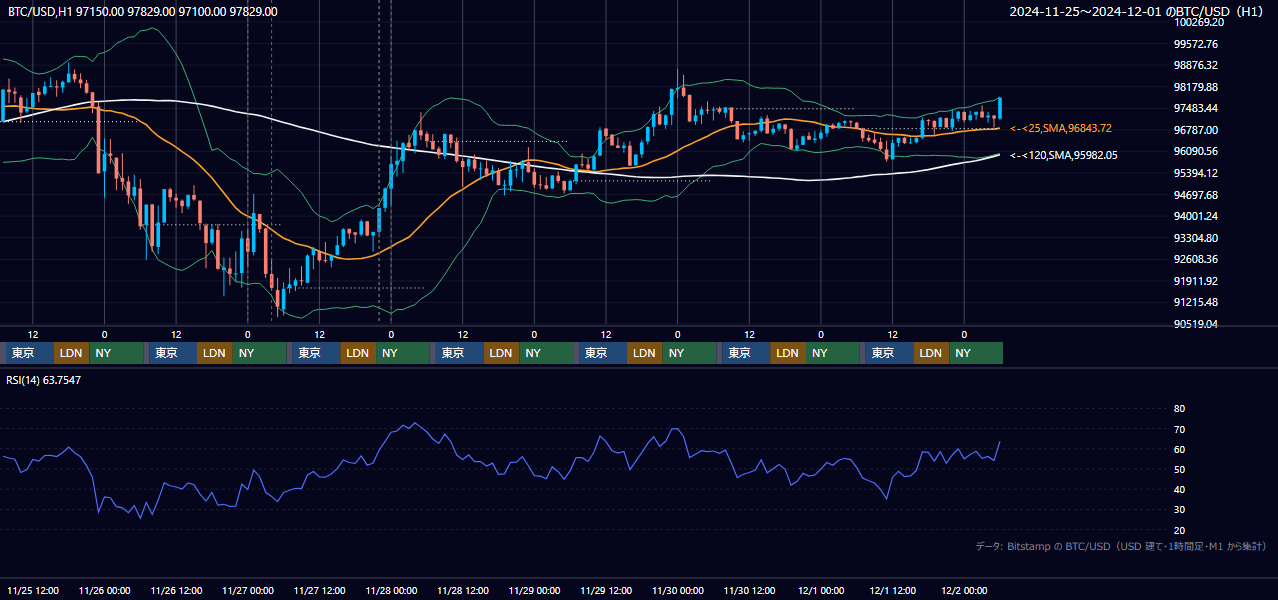Click the BTC/USD,H1 OHLC header text

pyautogui.click(x=143, y=11)
